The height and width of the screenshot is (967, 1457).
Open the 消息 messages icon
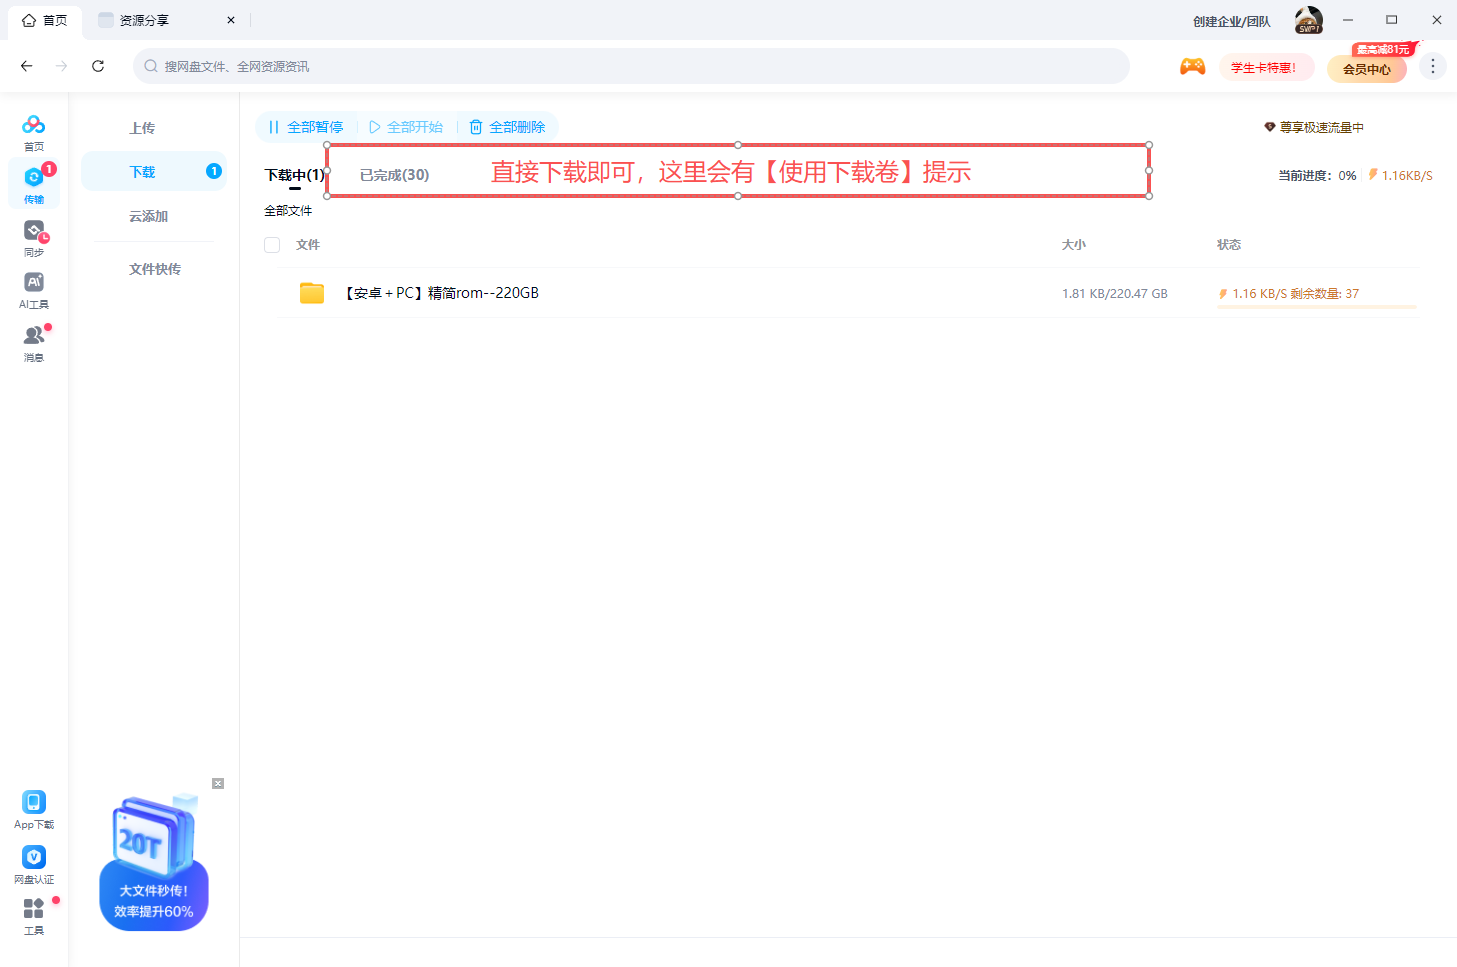pos(34,337)
